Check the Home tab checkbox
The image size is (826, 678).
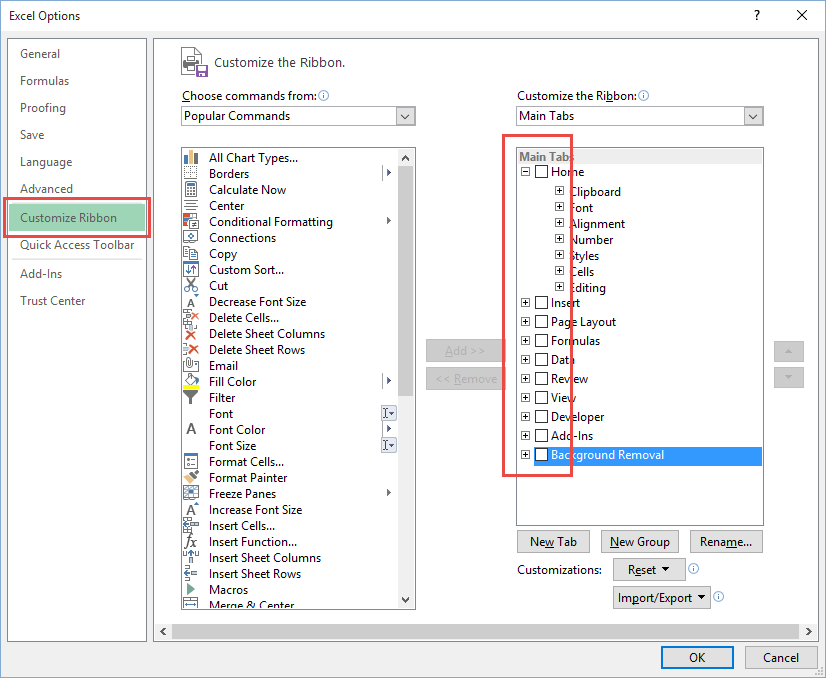click(x=541, y=172)
